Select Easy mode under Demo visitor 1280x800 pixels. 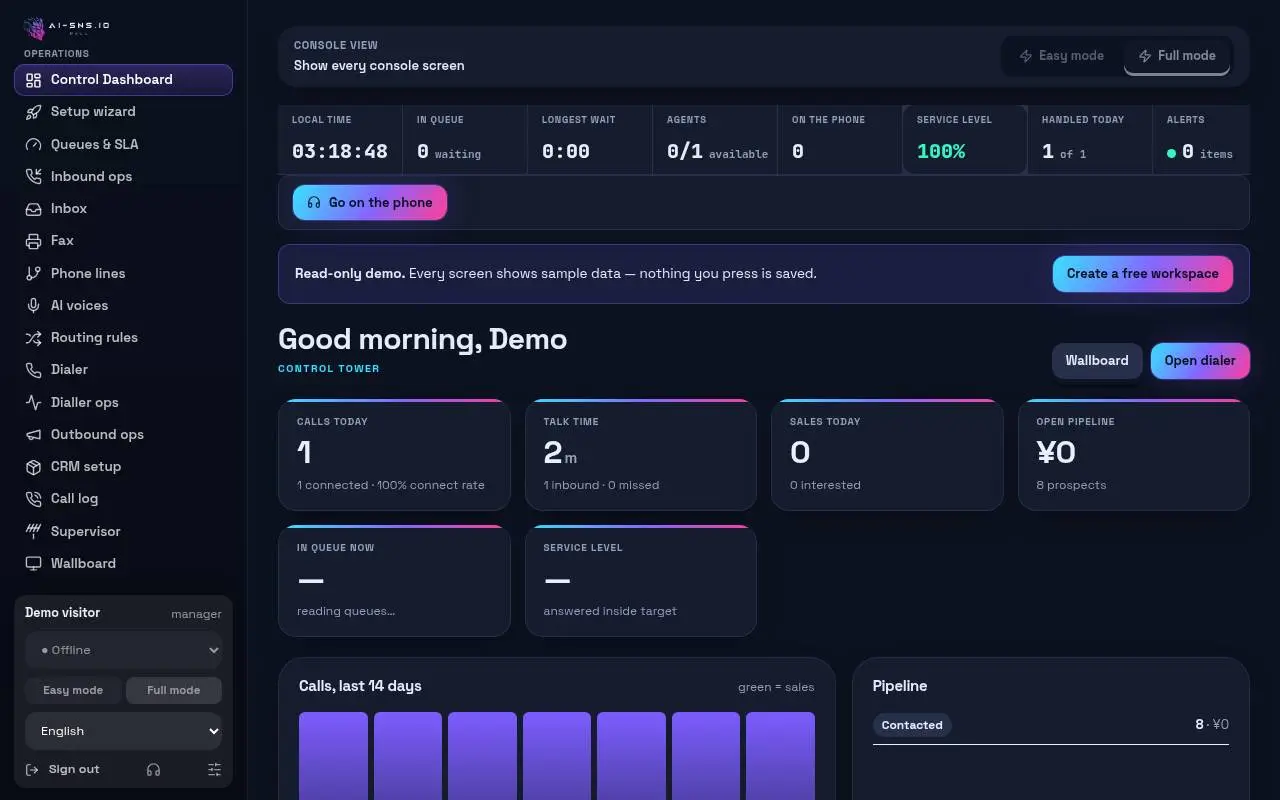pyautogui.click(x=73, y=690)
